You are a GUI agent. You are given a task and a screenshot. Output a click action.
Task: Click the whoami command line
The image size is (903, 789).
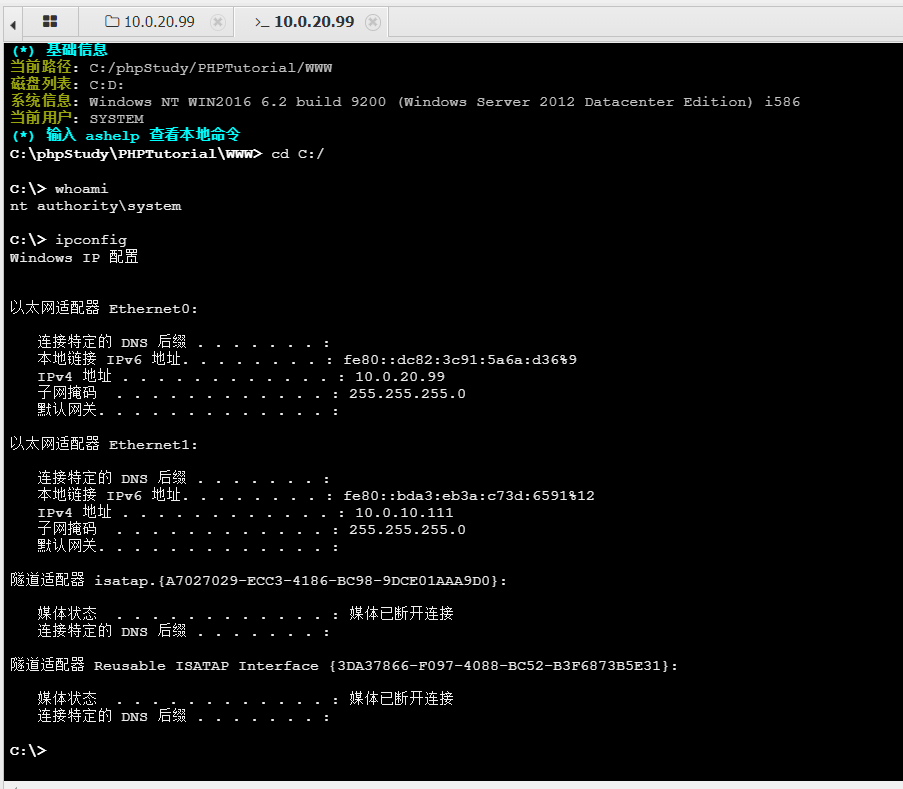coord(59,189)
